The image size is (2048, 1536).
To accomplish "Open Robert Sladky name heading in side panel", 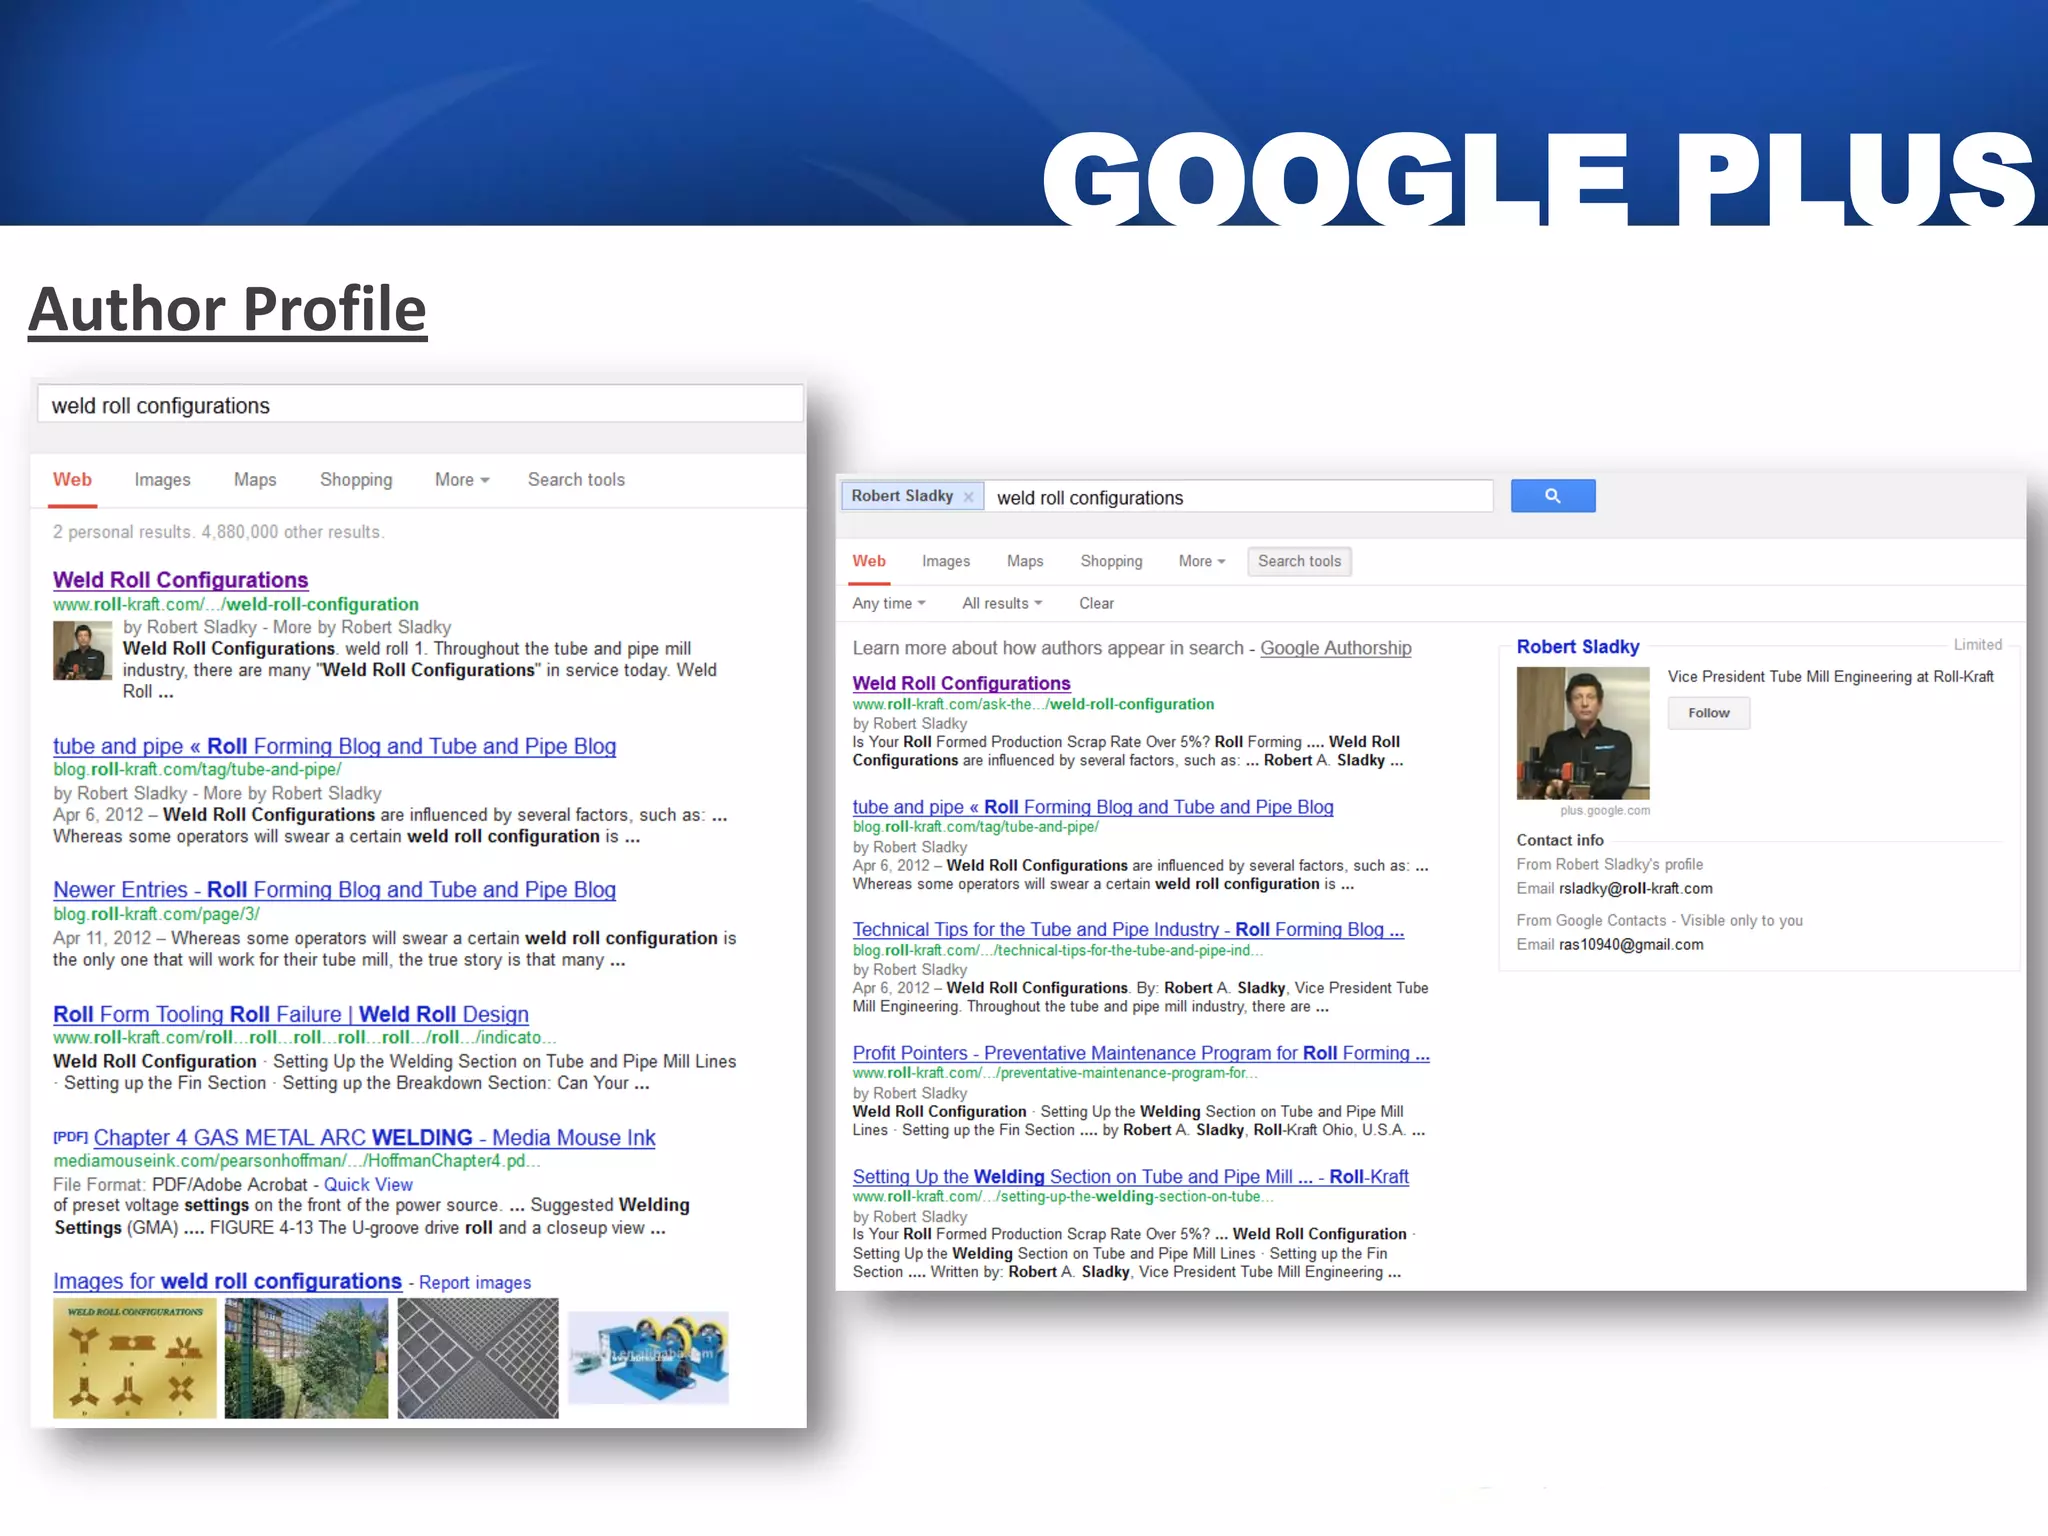I will pos(1578,647).
